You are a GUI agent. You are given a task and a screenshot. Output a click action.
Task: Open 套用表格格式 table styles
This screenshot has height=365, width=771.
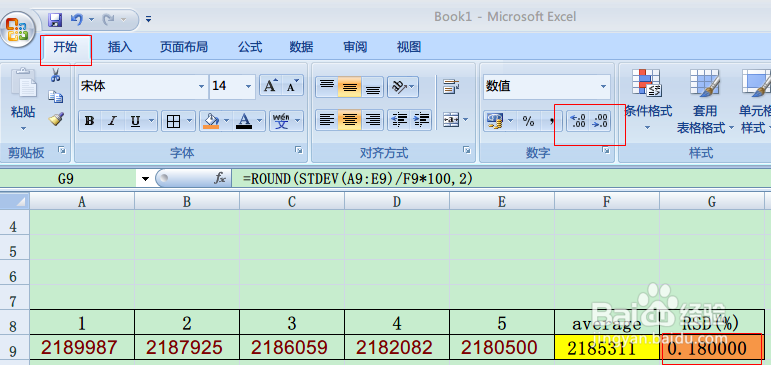point(704,102)
